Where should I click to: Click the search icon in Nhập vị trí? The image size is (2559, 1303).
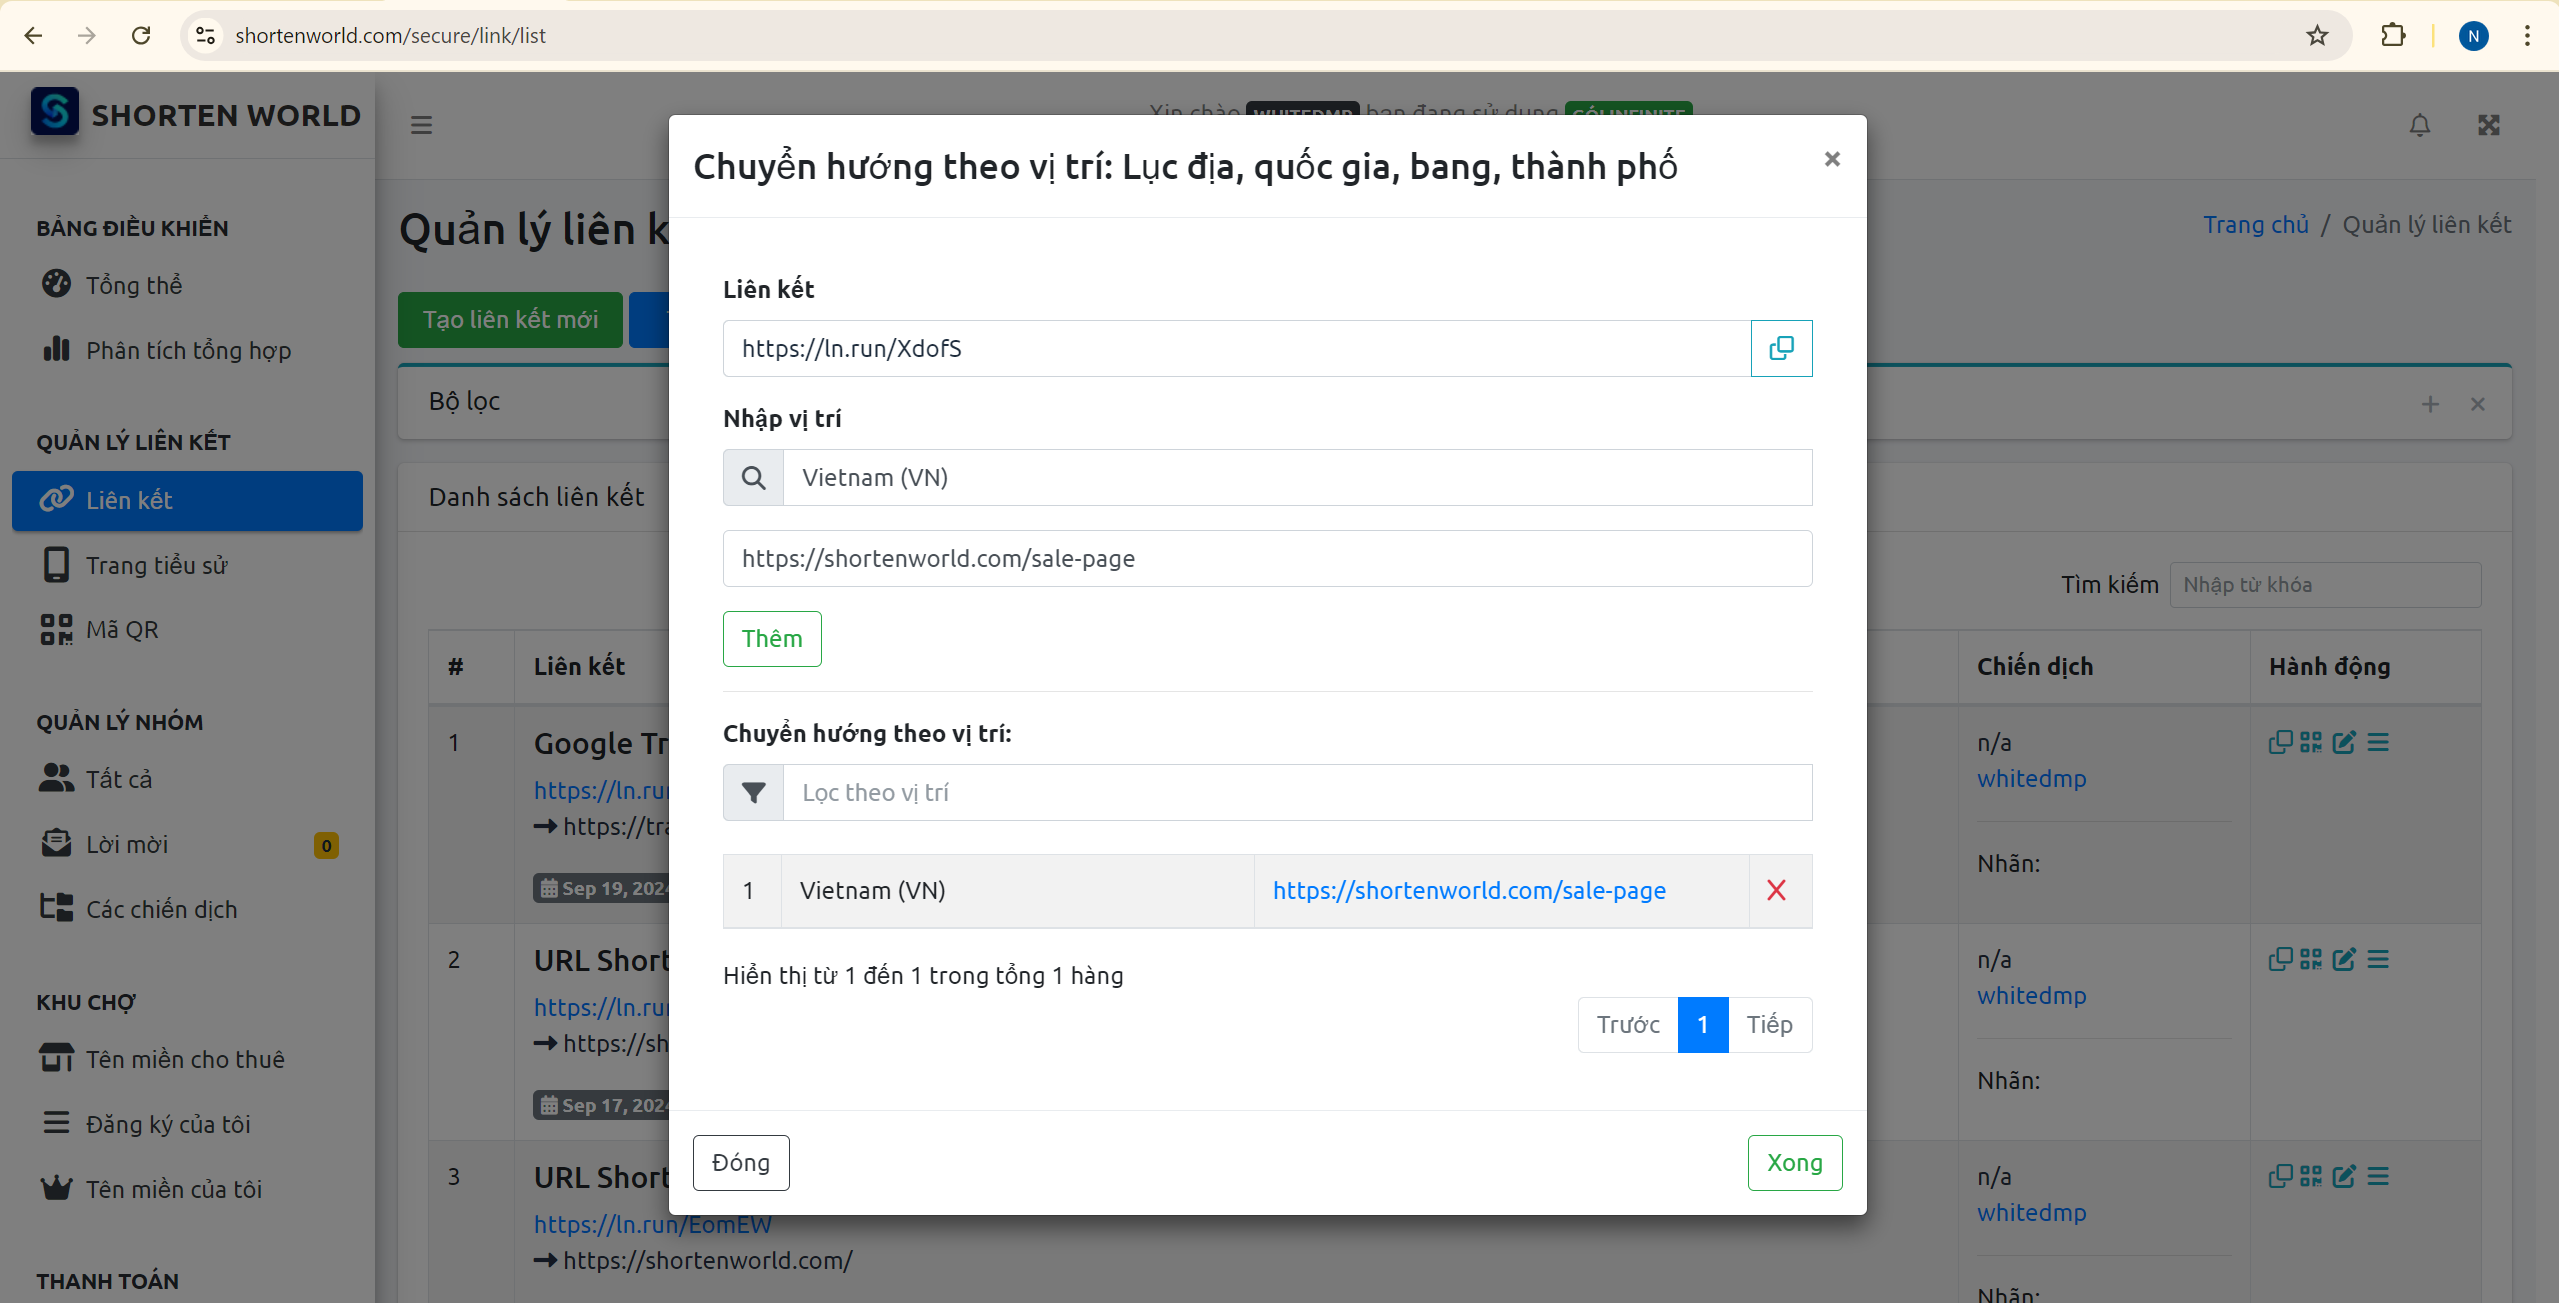pos(753,477)
